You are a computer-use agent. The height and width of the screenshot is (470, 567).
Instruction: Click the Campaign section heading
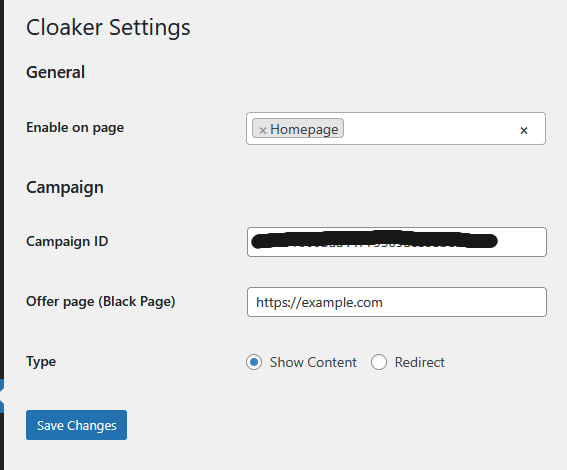click(x=65, y=188)
